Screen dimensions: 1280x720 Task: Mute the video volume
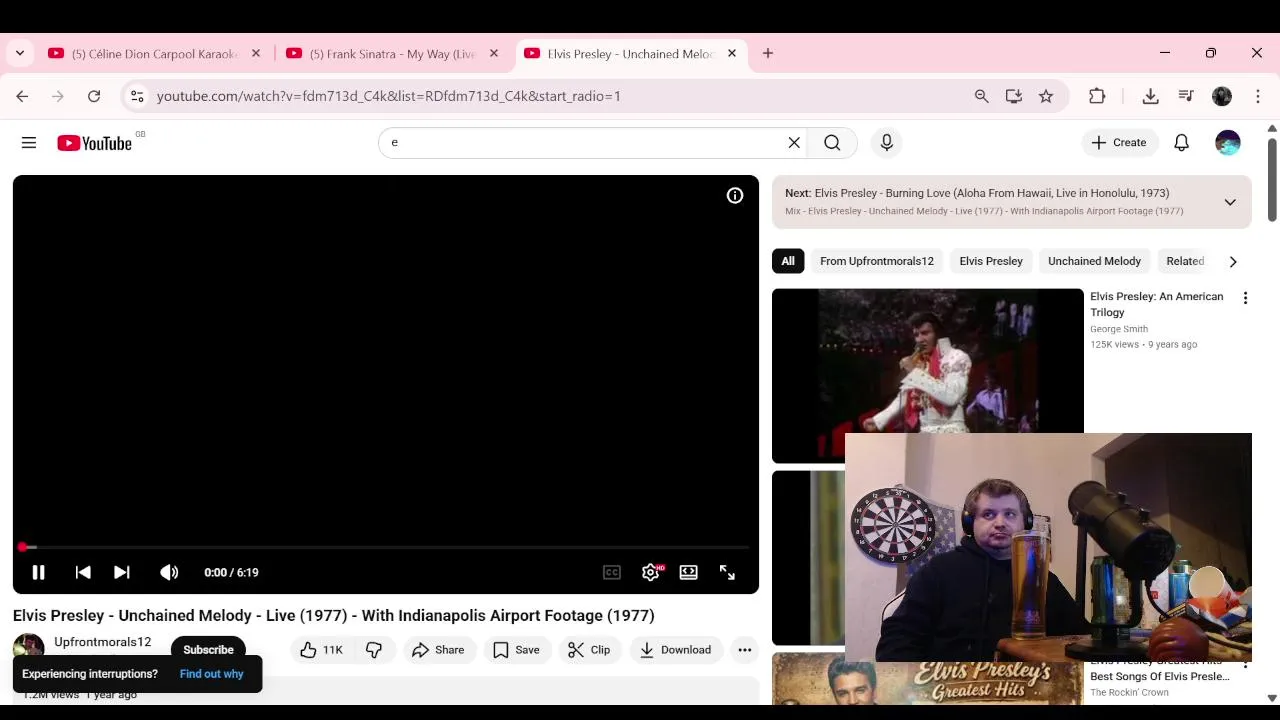coord(169,573)
